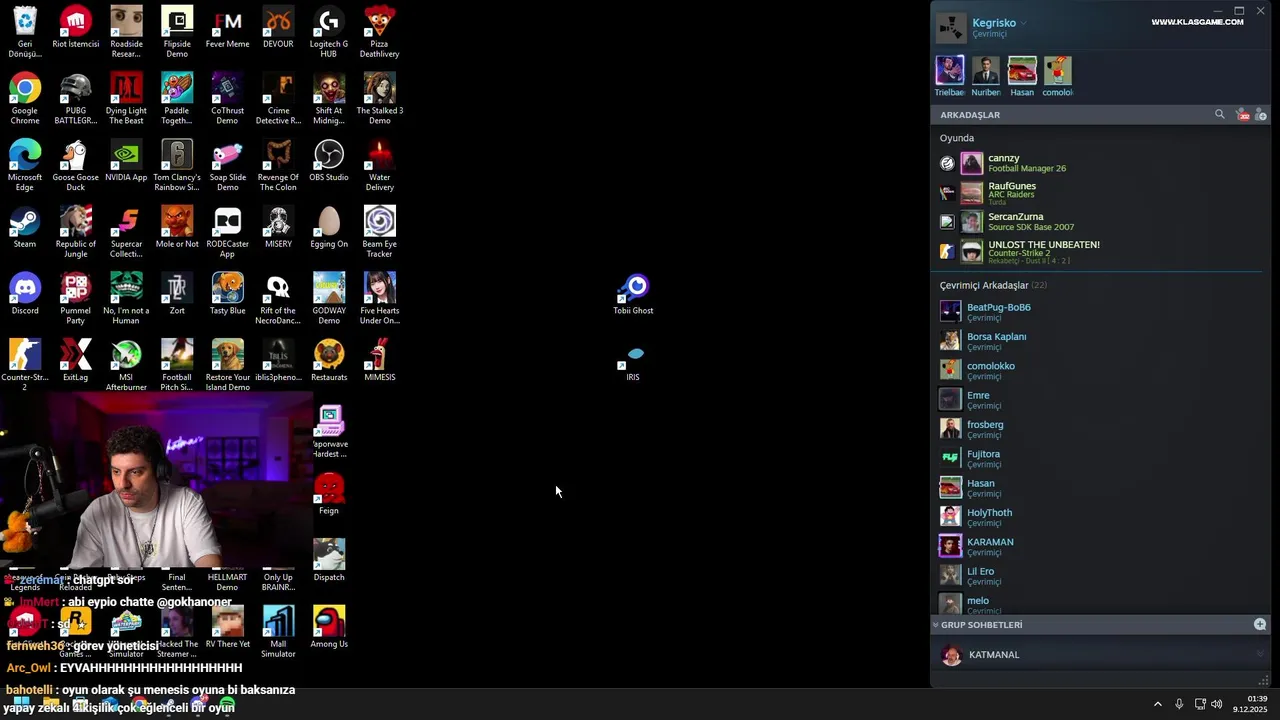Viewport: 1280px width, 720px height.
Task: Open chat with Lil Ero
Action: [x=1100, y=575]
